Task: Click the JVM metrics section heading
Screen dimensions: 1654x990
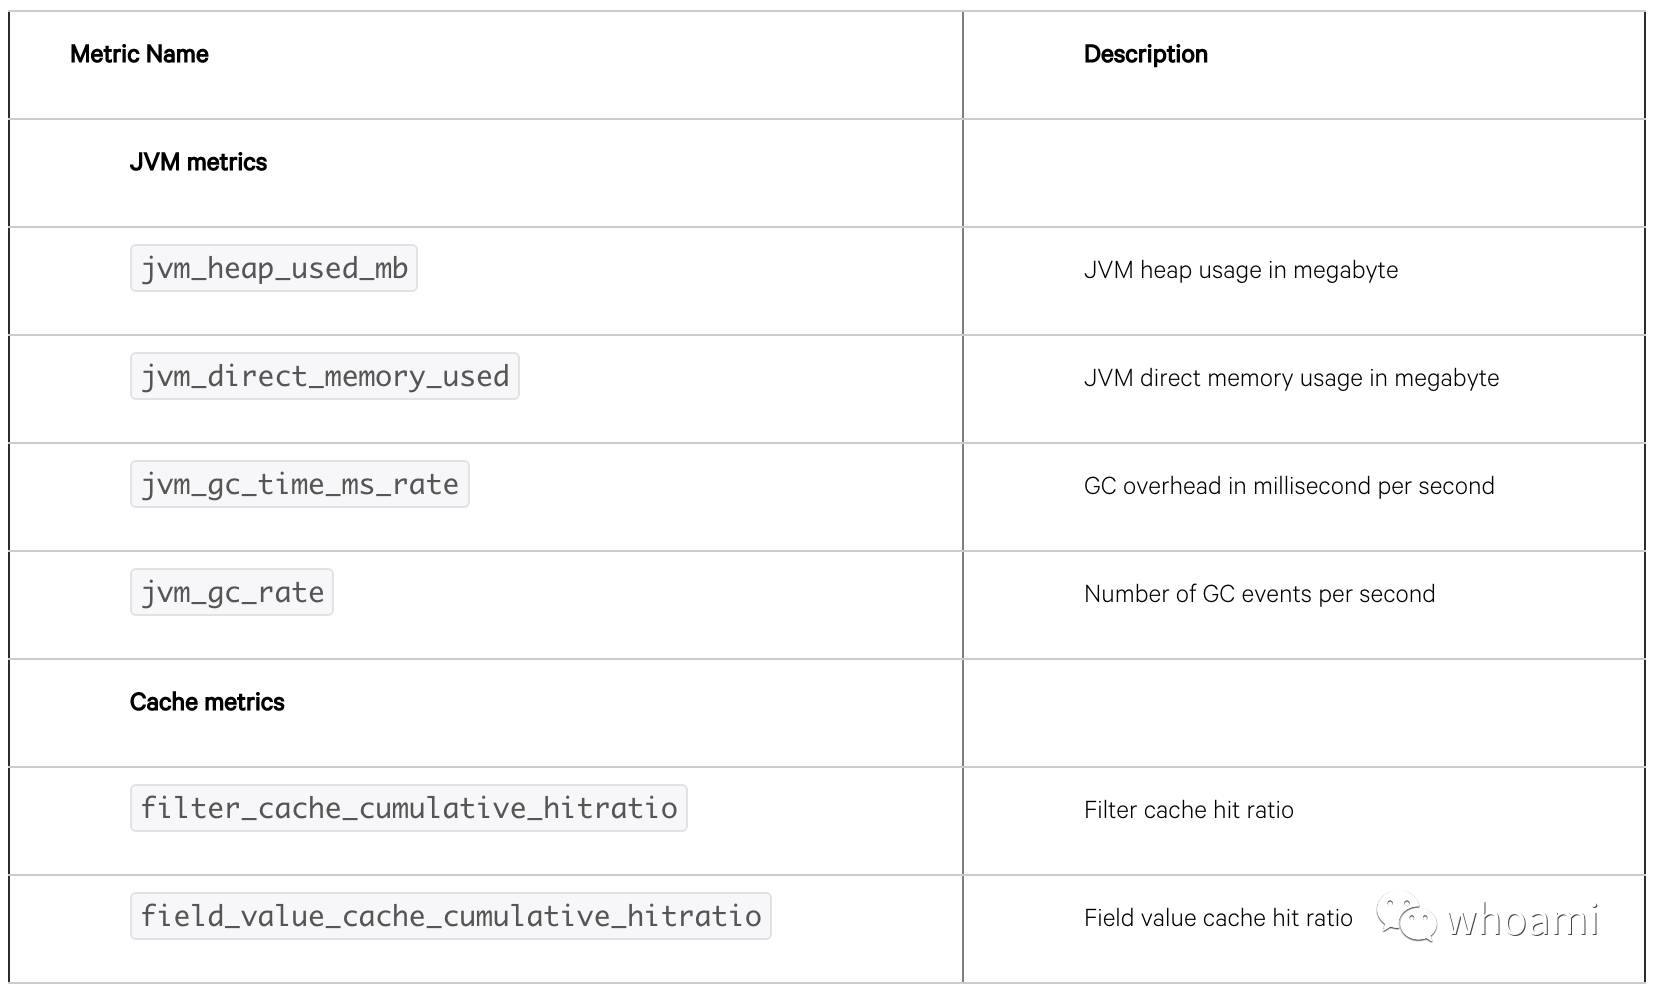Action: click(x=198, y=162)
